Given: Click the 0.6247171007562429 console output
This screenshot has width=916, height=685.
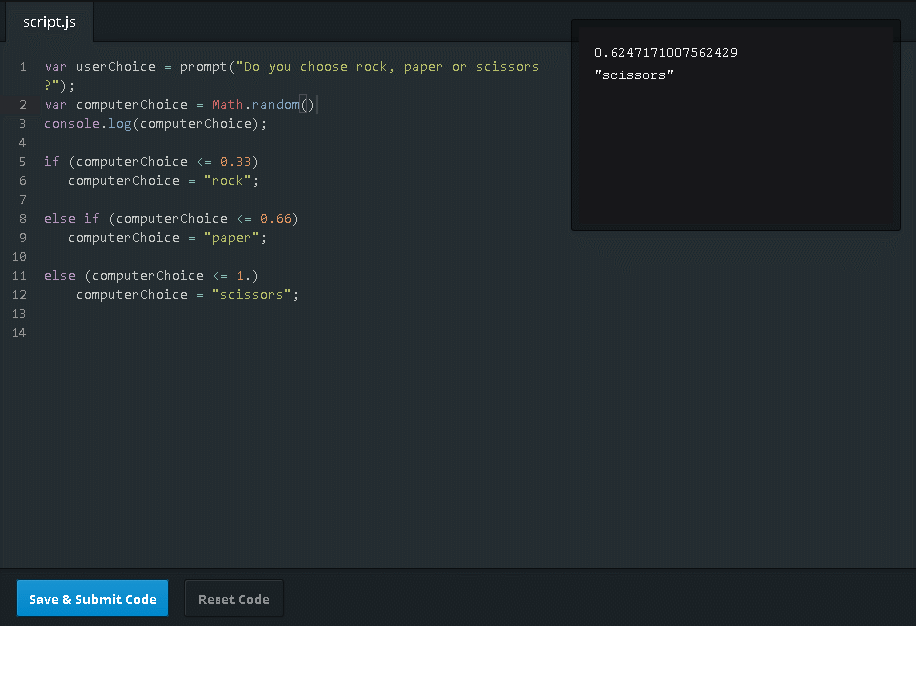Looking at the screenshot, I should click(x=666, y=53).
